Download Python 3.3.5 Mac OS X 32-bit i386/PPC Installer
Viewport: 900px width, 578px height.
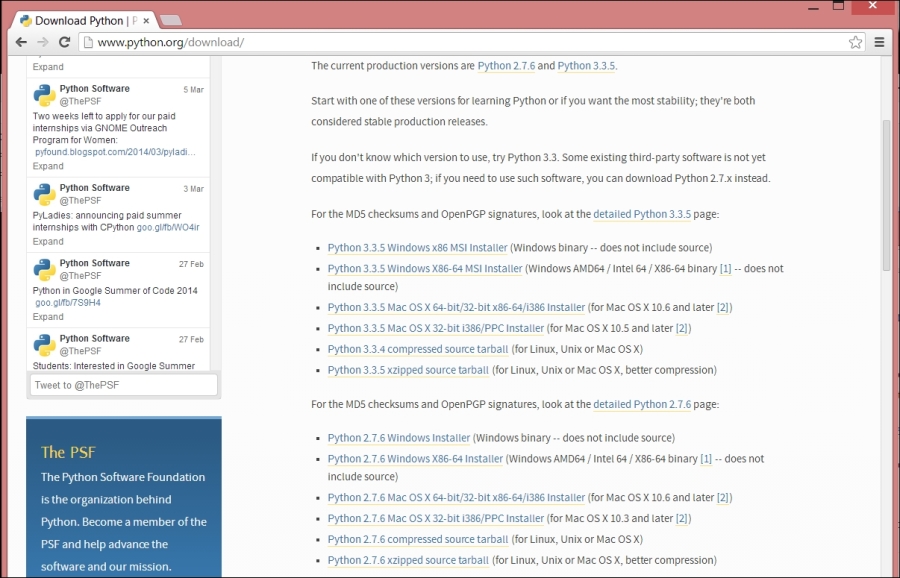(x=436, y=328)
